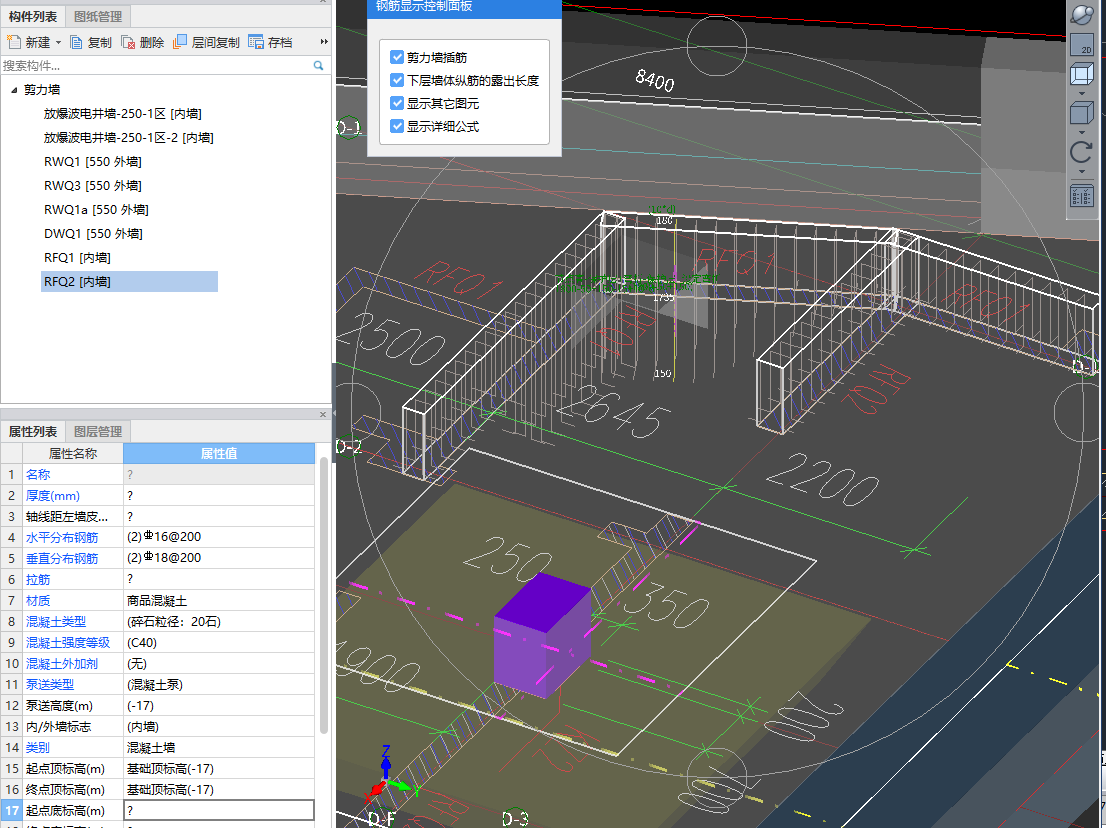Select RFQ2 [内墙] item
Viewport: 1106px width, 828px height.
coord(129,281)
